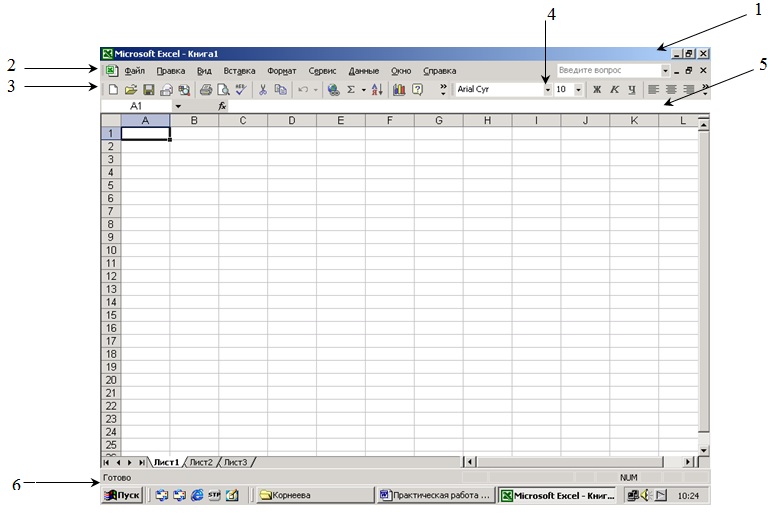Sort ascending using the A-Я icon
This screenshot has width=780, height=522.
tap(377, 90)
